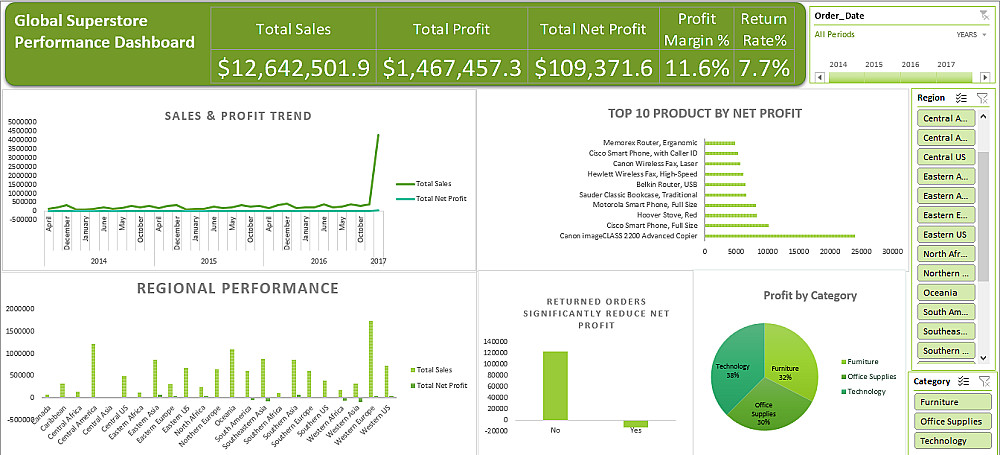Click the Region slicer scroll-down arrow
Image resolution: width=1000 pixels, height=455 pixels.
(x=984, y=358)
